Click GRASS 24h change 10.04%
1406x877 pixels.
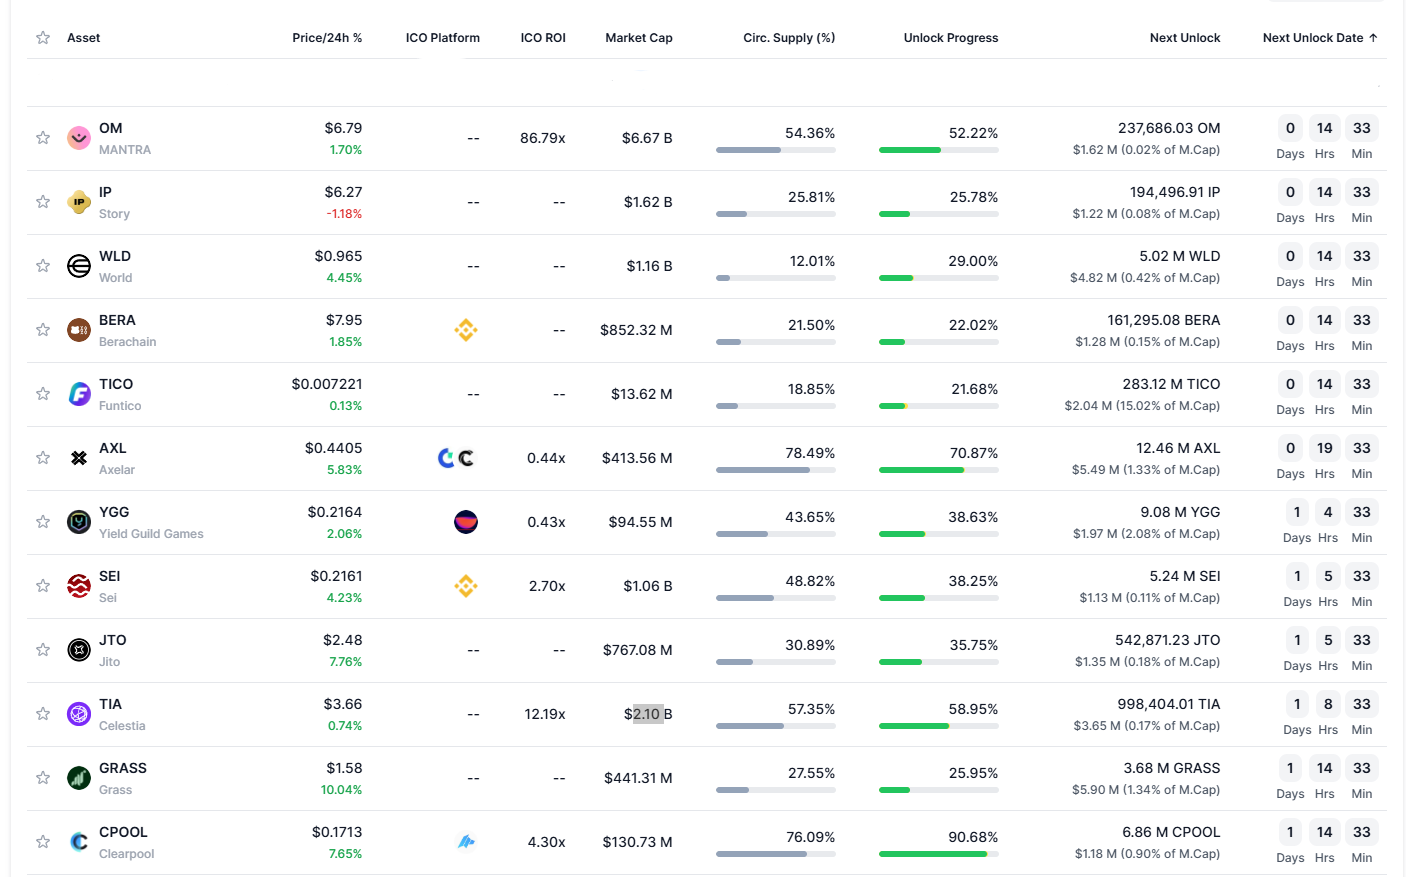click(x=341, y=790)
